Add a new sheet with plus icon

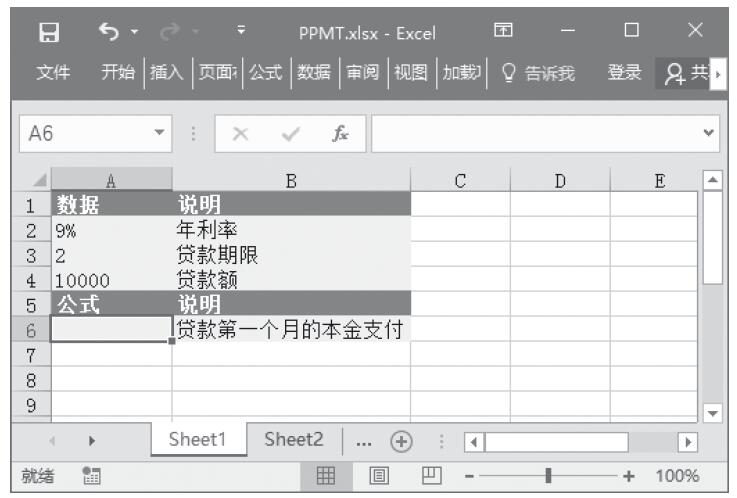tap(402, 441)
